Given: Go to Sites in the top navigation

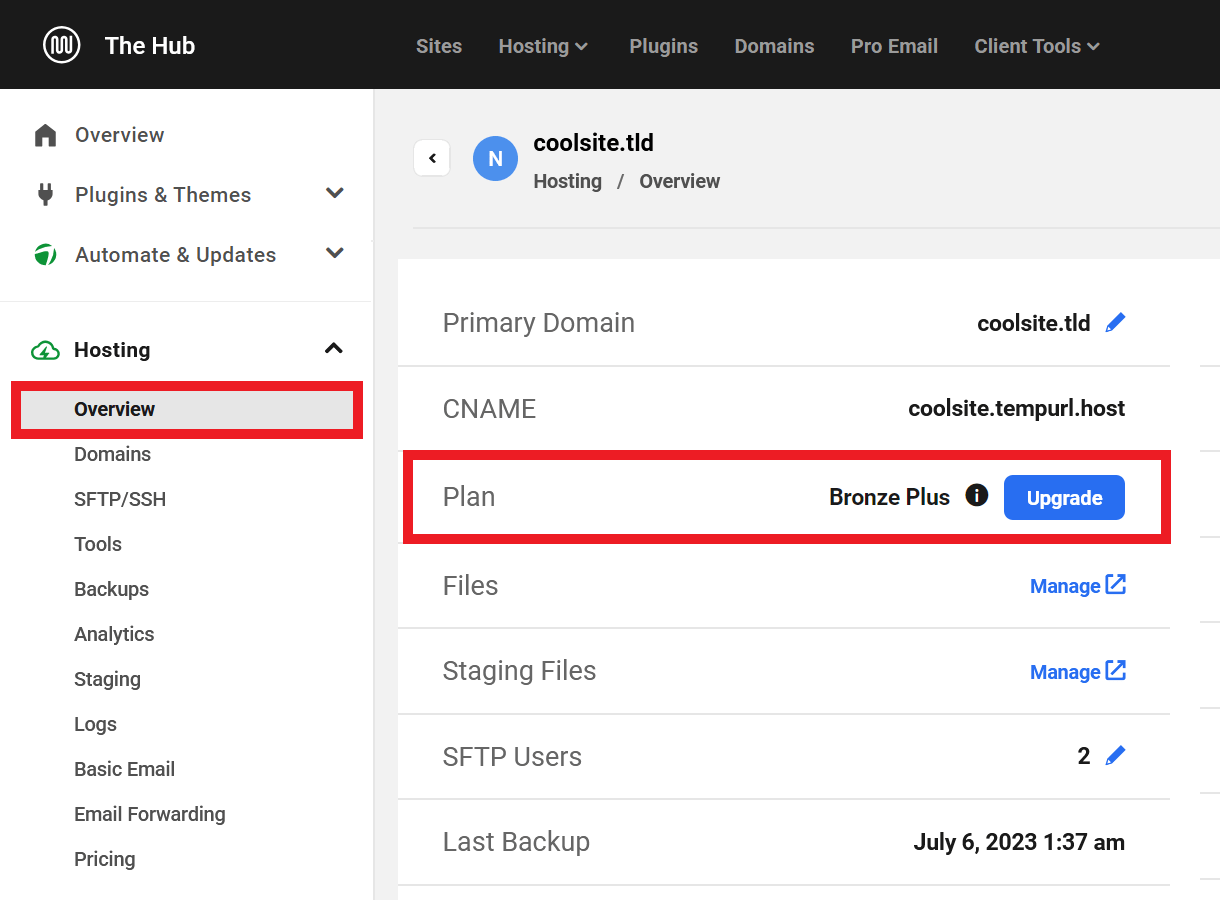Looking at the screenshot, I should [439, 46].
